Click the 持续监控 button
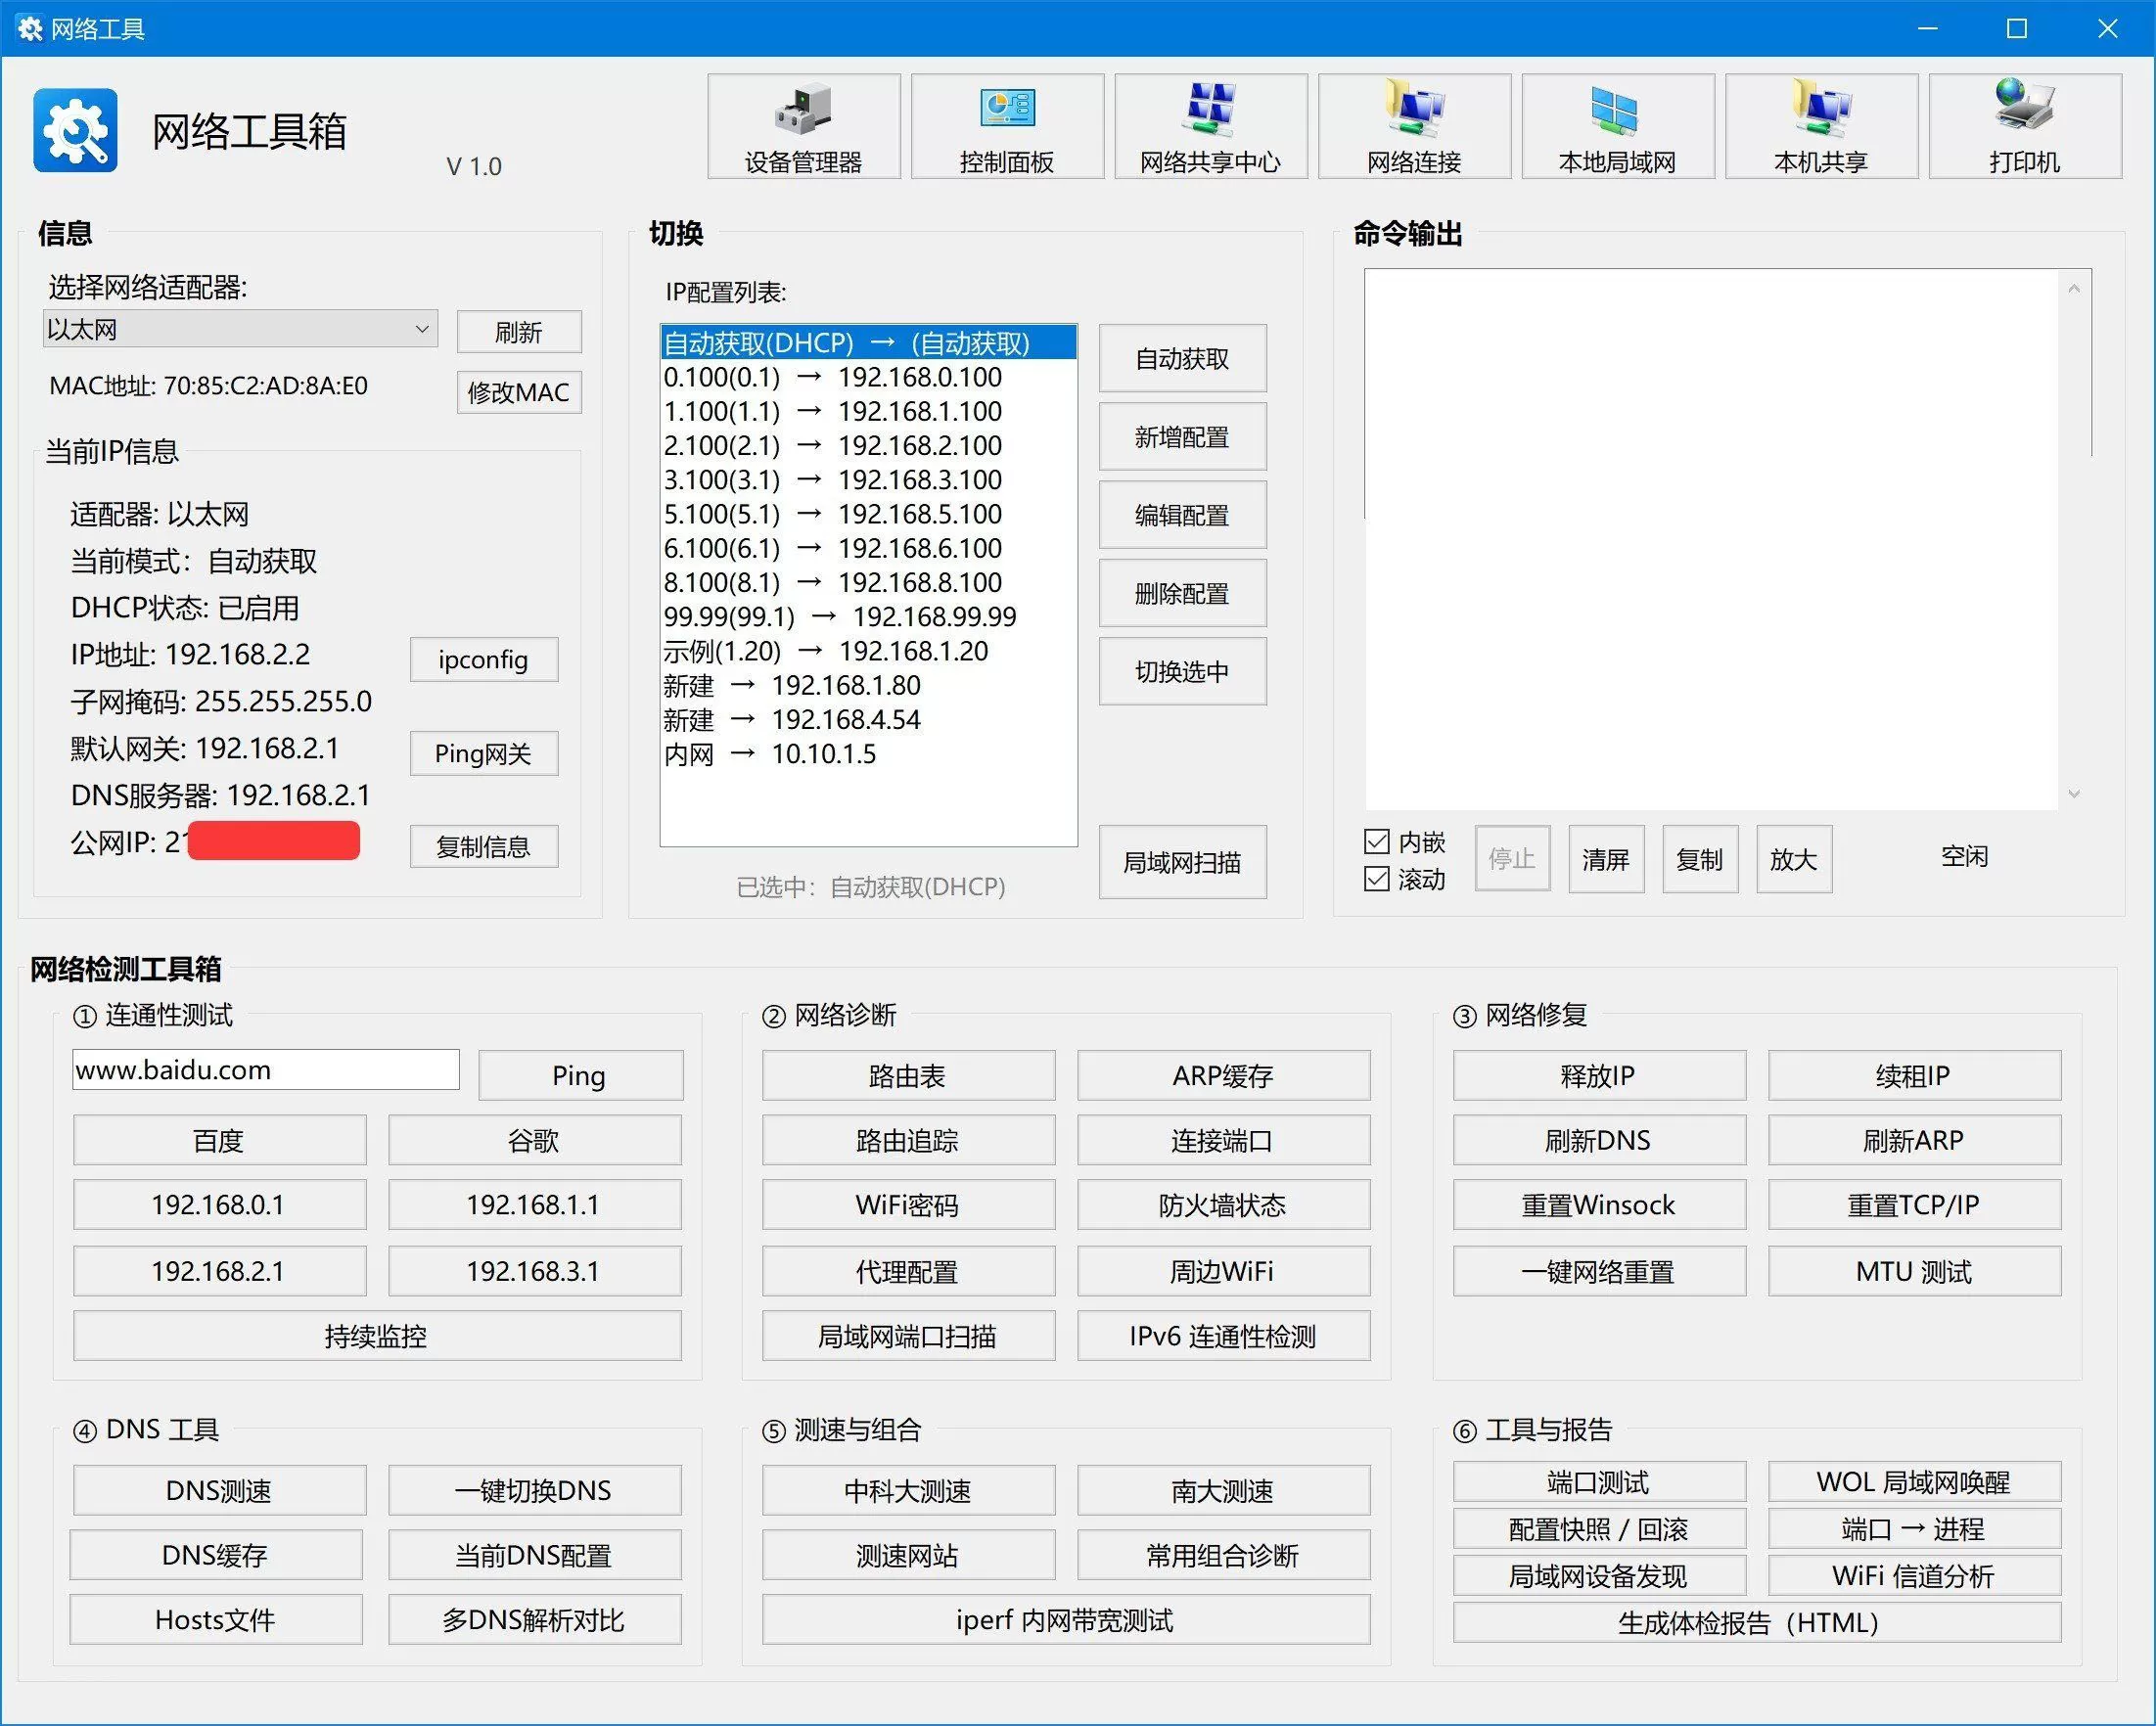 tap(377, 1336)
